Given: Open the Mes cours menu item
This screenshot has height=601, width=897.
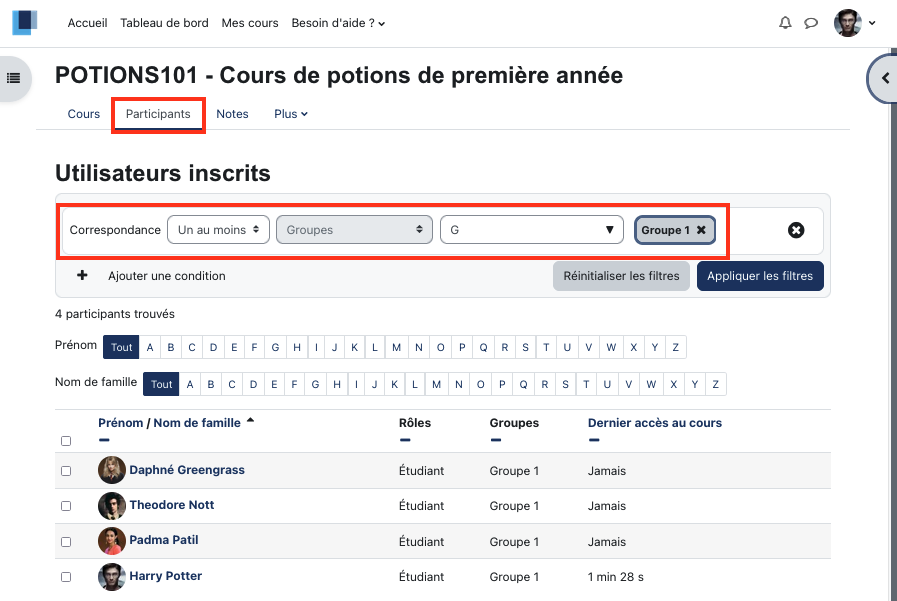Looking at the screenshot, I should coord(250,23).
